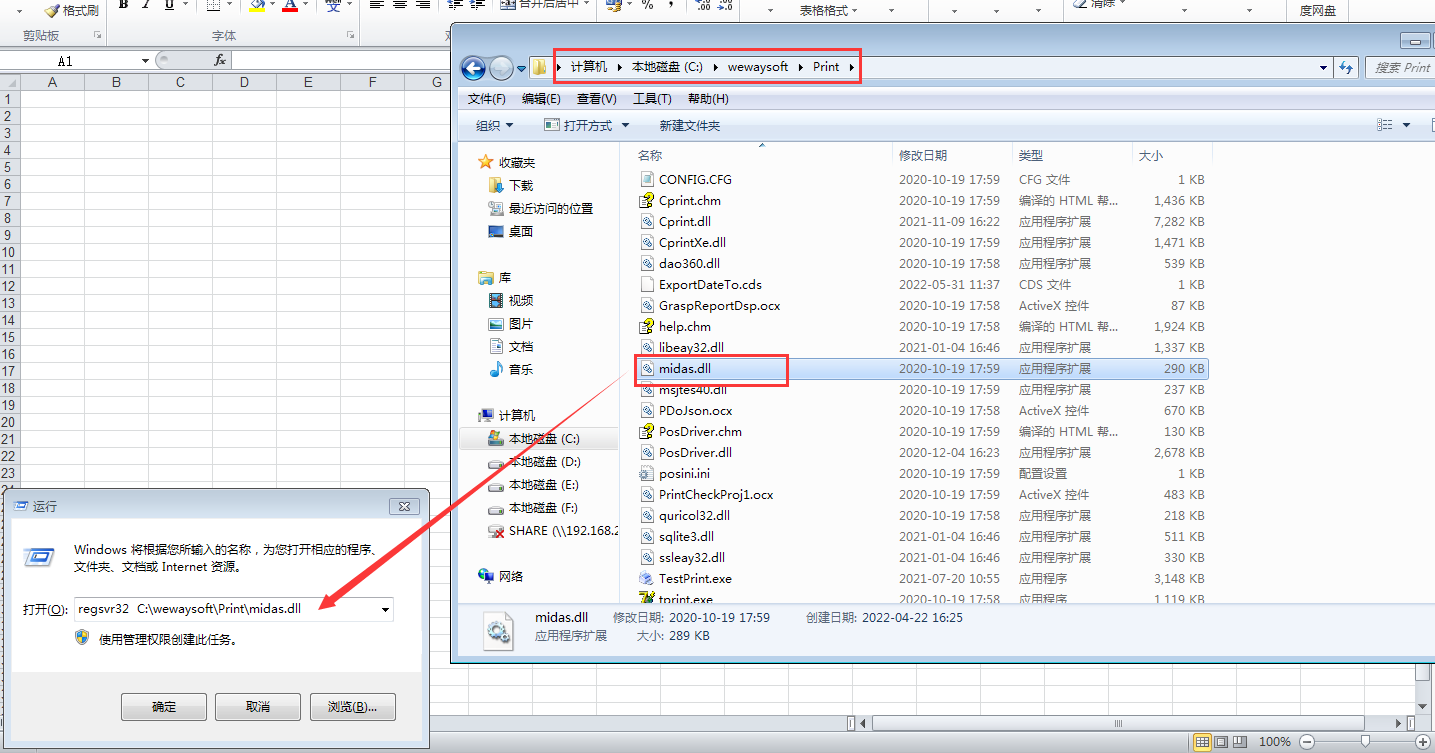
Task: Expand the Run dialog Open combo box dropdown
Action: (384, 609)
